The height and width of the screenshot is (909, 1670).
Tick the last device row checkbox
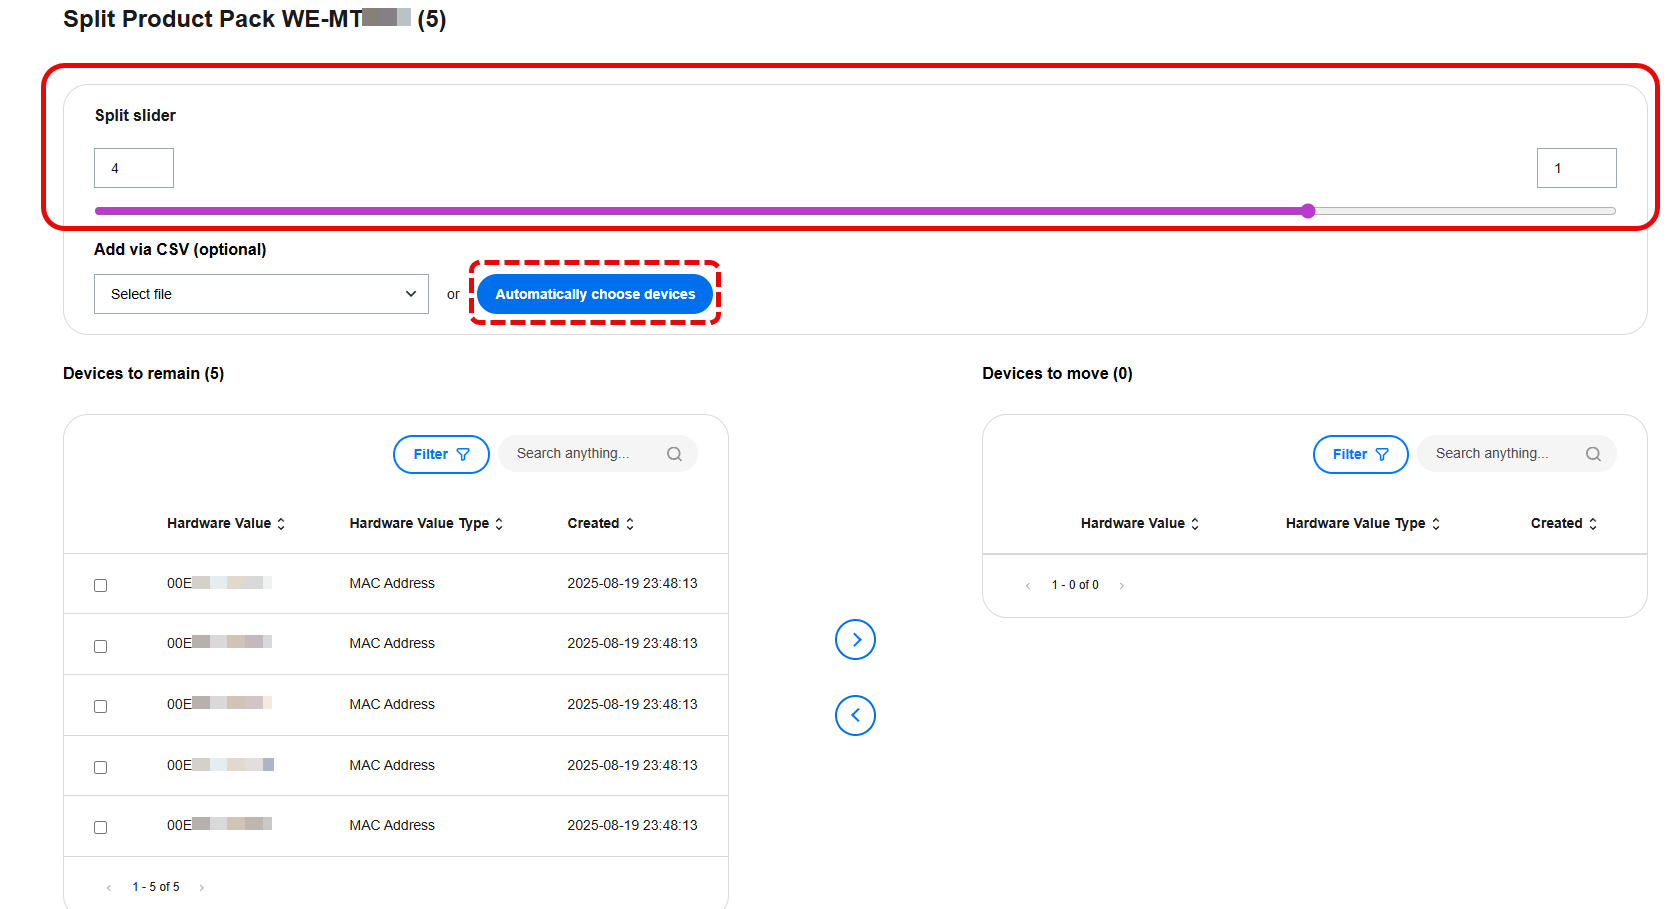(101, 827)
